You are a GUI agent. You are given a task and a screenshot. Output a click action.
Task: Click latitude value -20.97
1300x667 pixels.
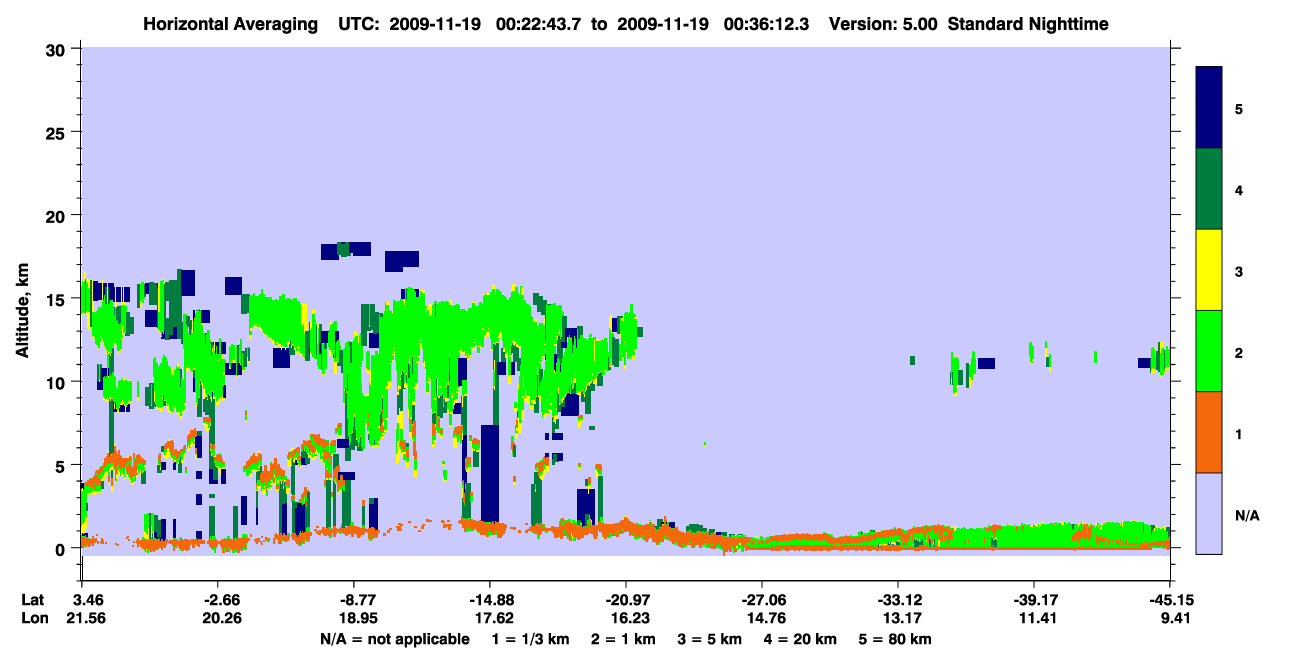pos(626,600)
